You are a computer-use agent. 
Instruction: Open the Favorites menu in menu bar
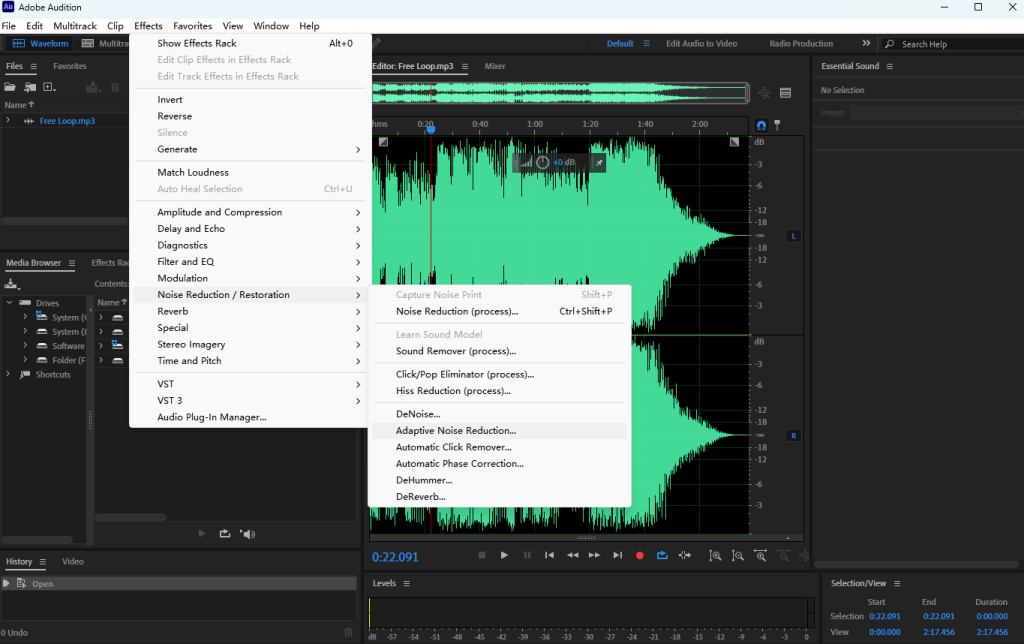click(x=193, y=26)
